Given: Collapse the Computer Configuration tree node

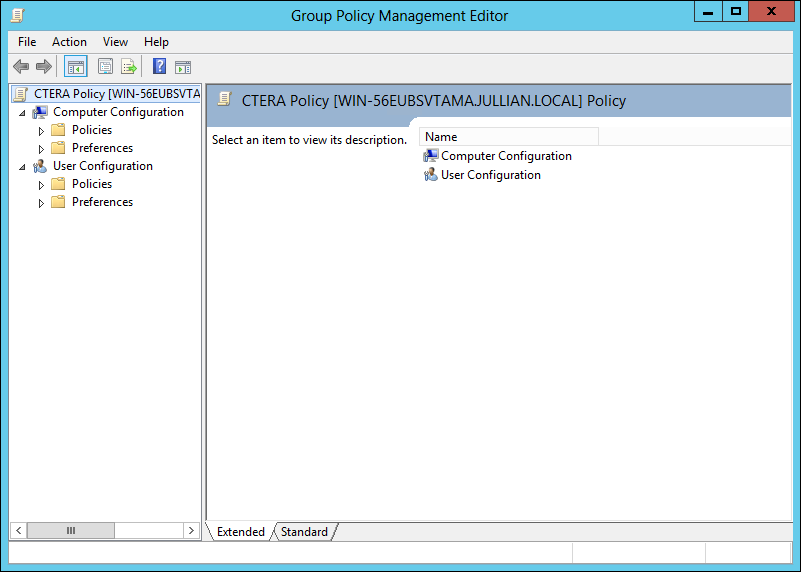Looking at the screenshot, I should 22,113.
